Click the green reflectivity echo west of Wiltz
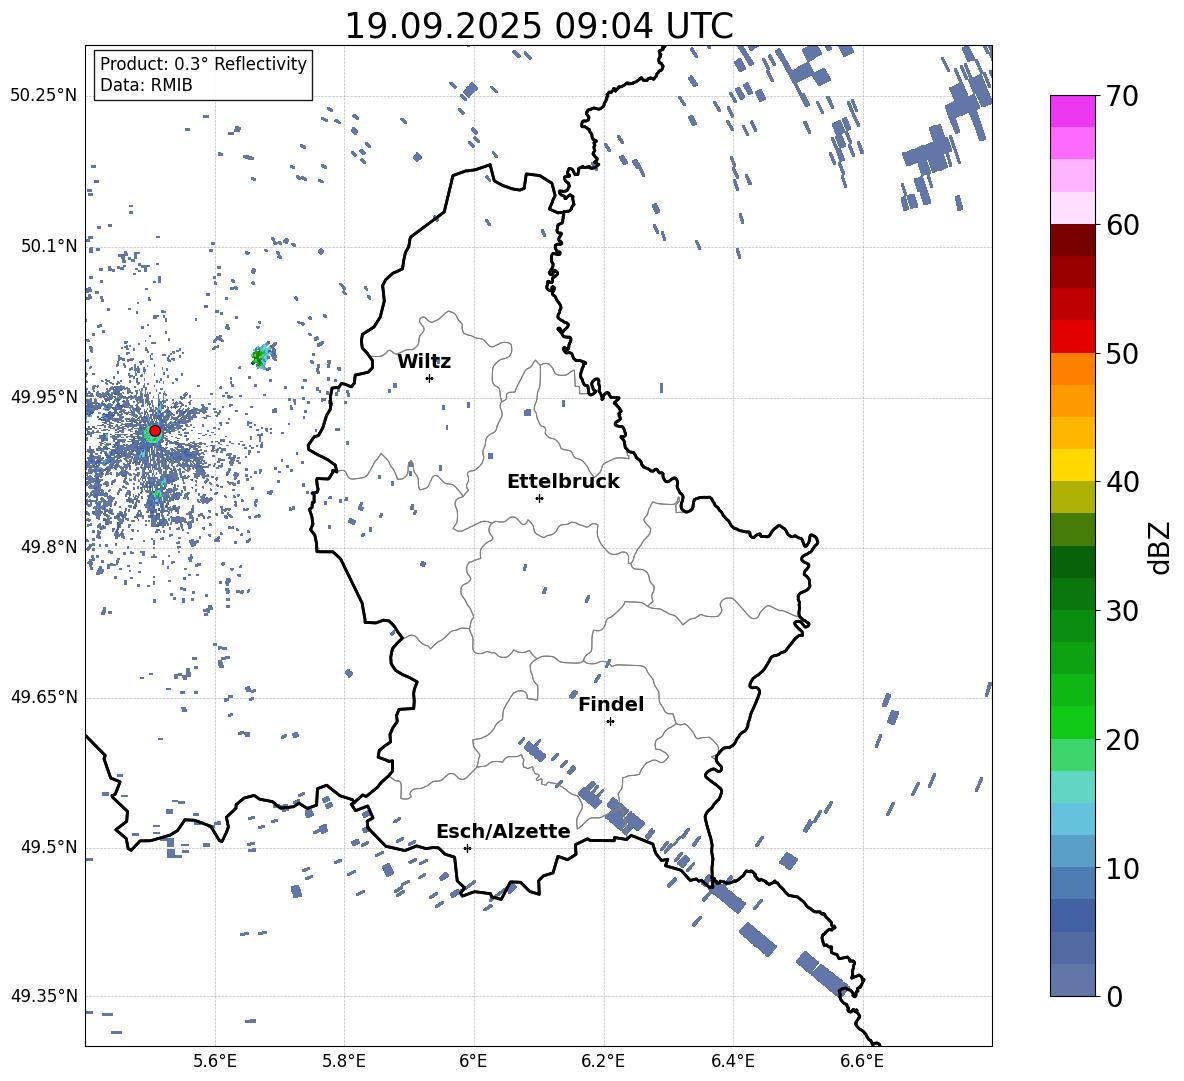The width and height of the screenshot is (1184, 1081). pyautogui.click(x=261, y=356)
